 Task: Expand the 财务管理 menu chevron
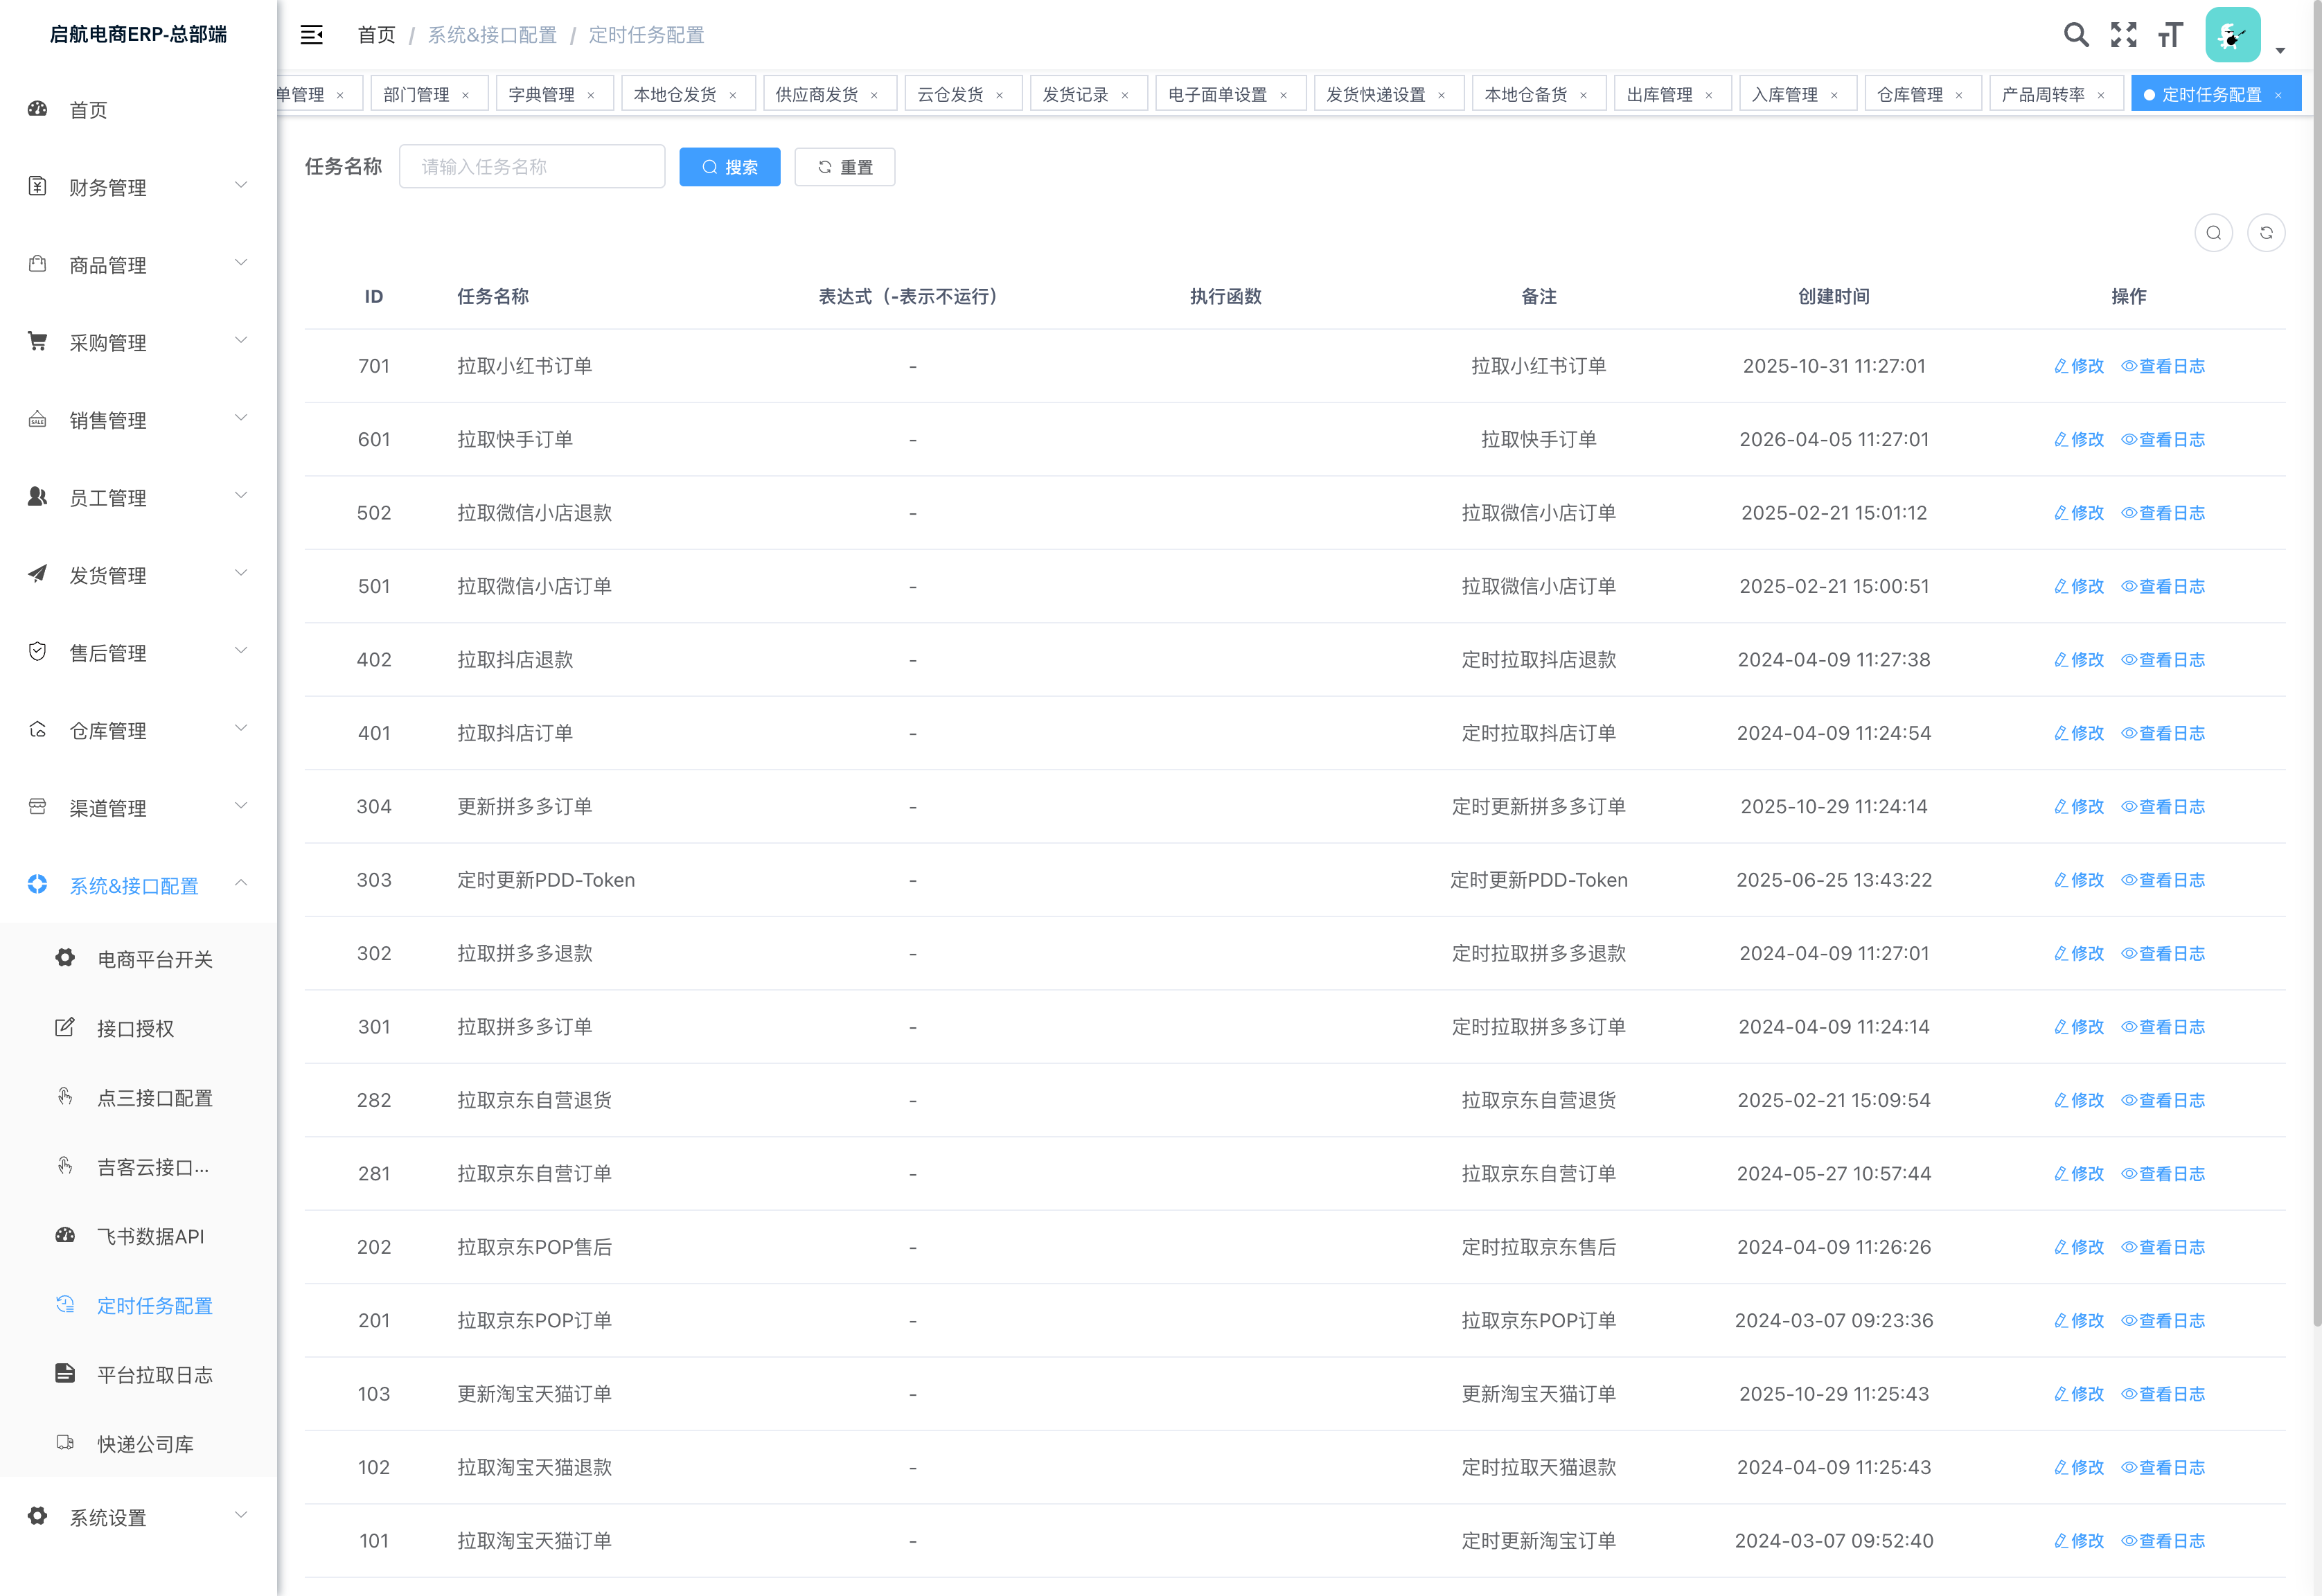pyautogui.click(x=241, y=185)
